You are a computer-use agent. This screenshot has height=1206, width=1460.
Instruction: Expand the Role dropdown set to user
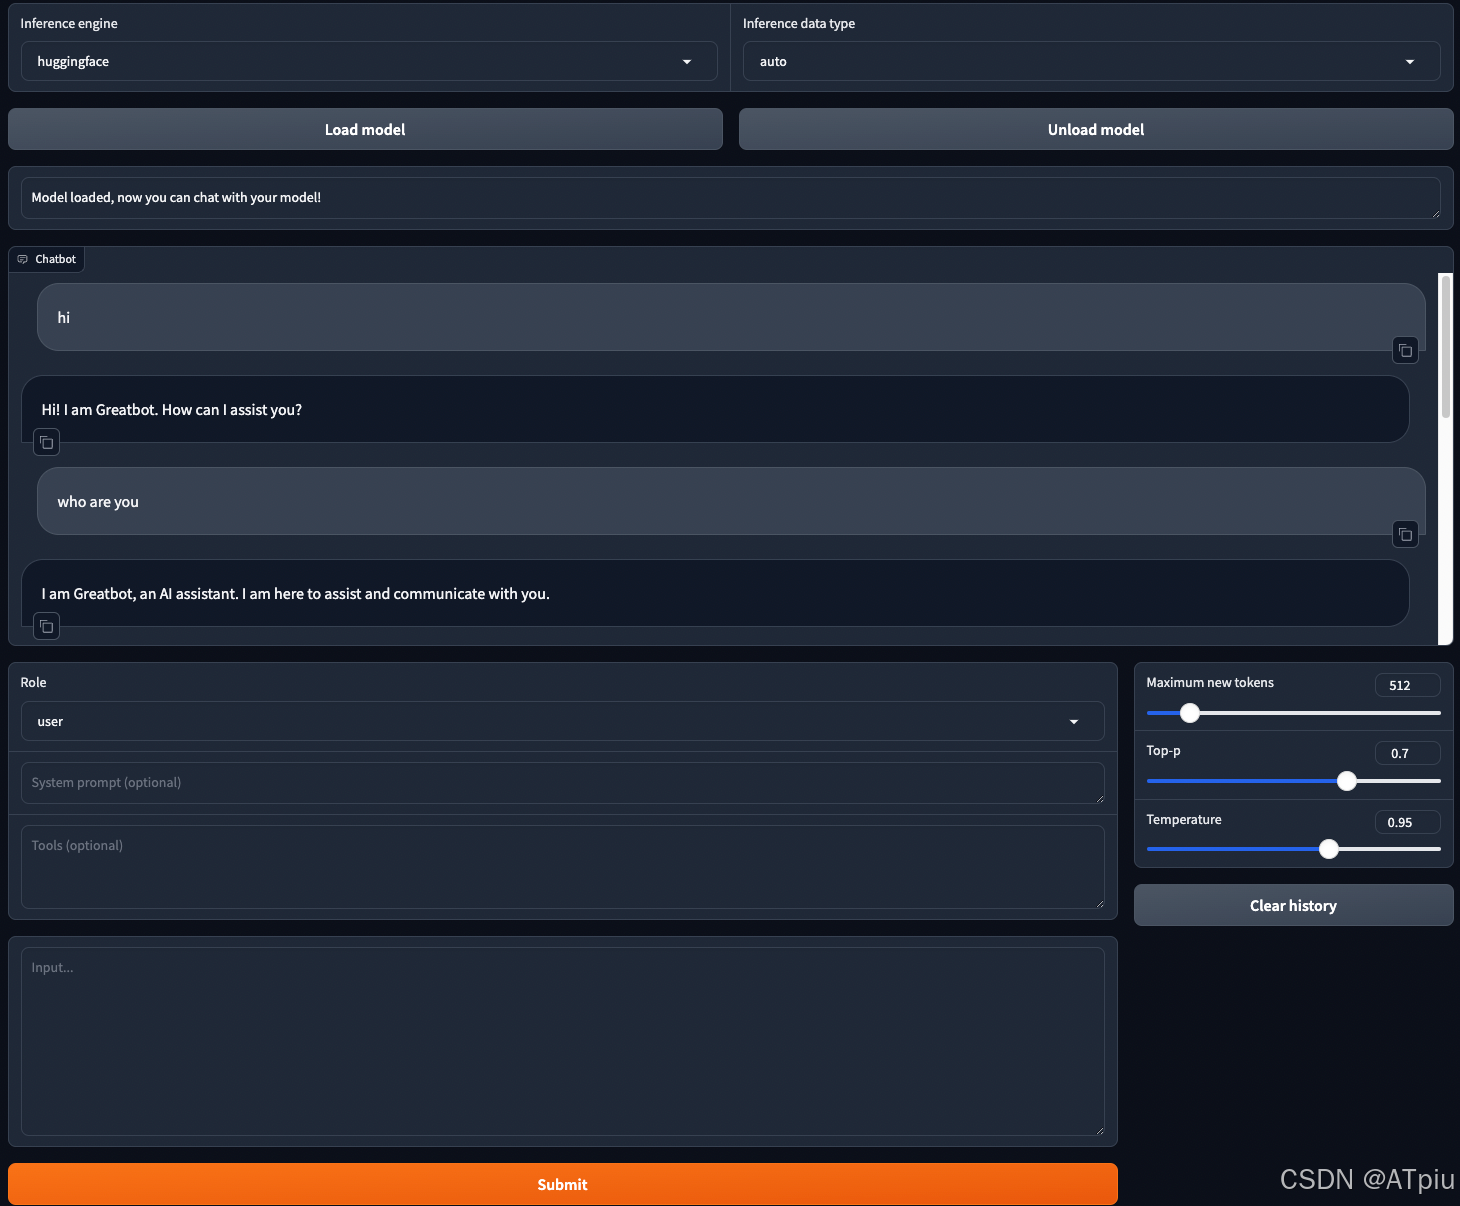(562, 721)
